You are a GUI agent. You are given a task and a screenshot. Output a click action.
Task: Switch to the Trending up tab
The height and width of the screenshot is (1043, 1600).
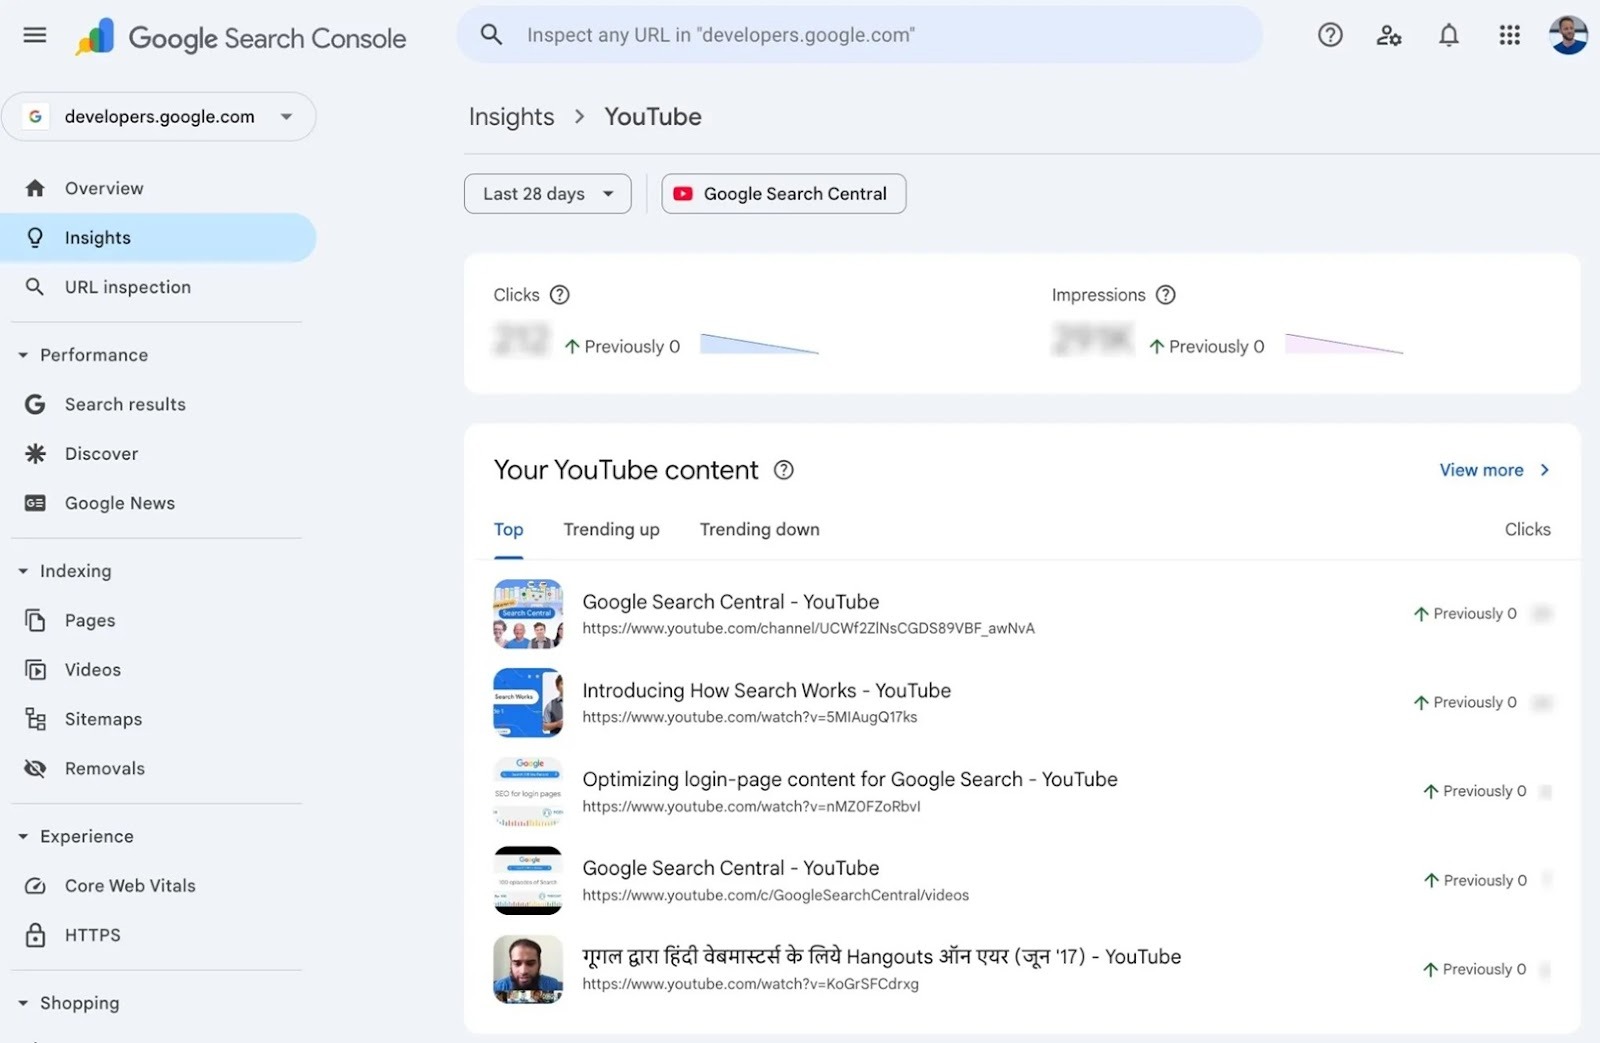(611, 529)
